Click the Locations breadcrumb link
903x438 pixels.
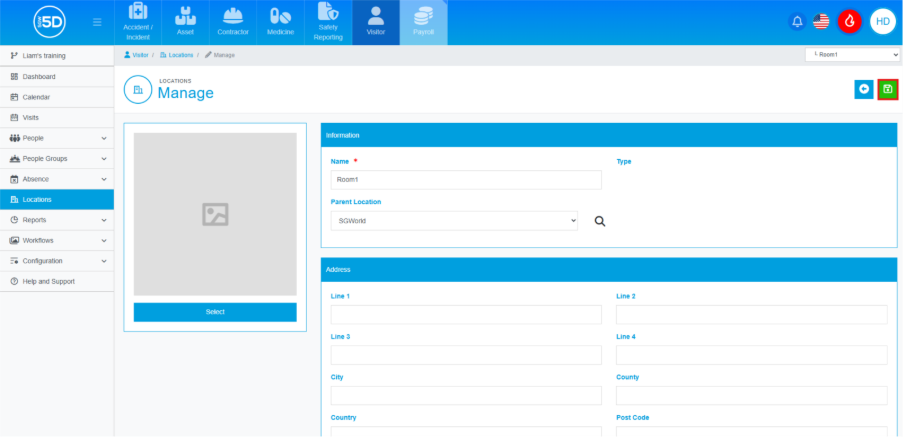180,55
